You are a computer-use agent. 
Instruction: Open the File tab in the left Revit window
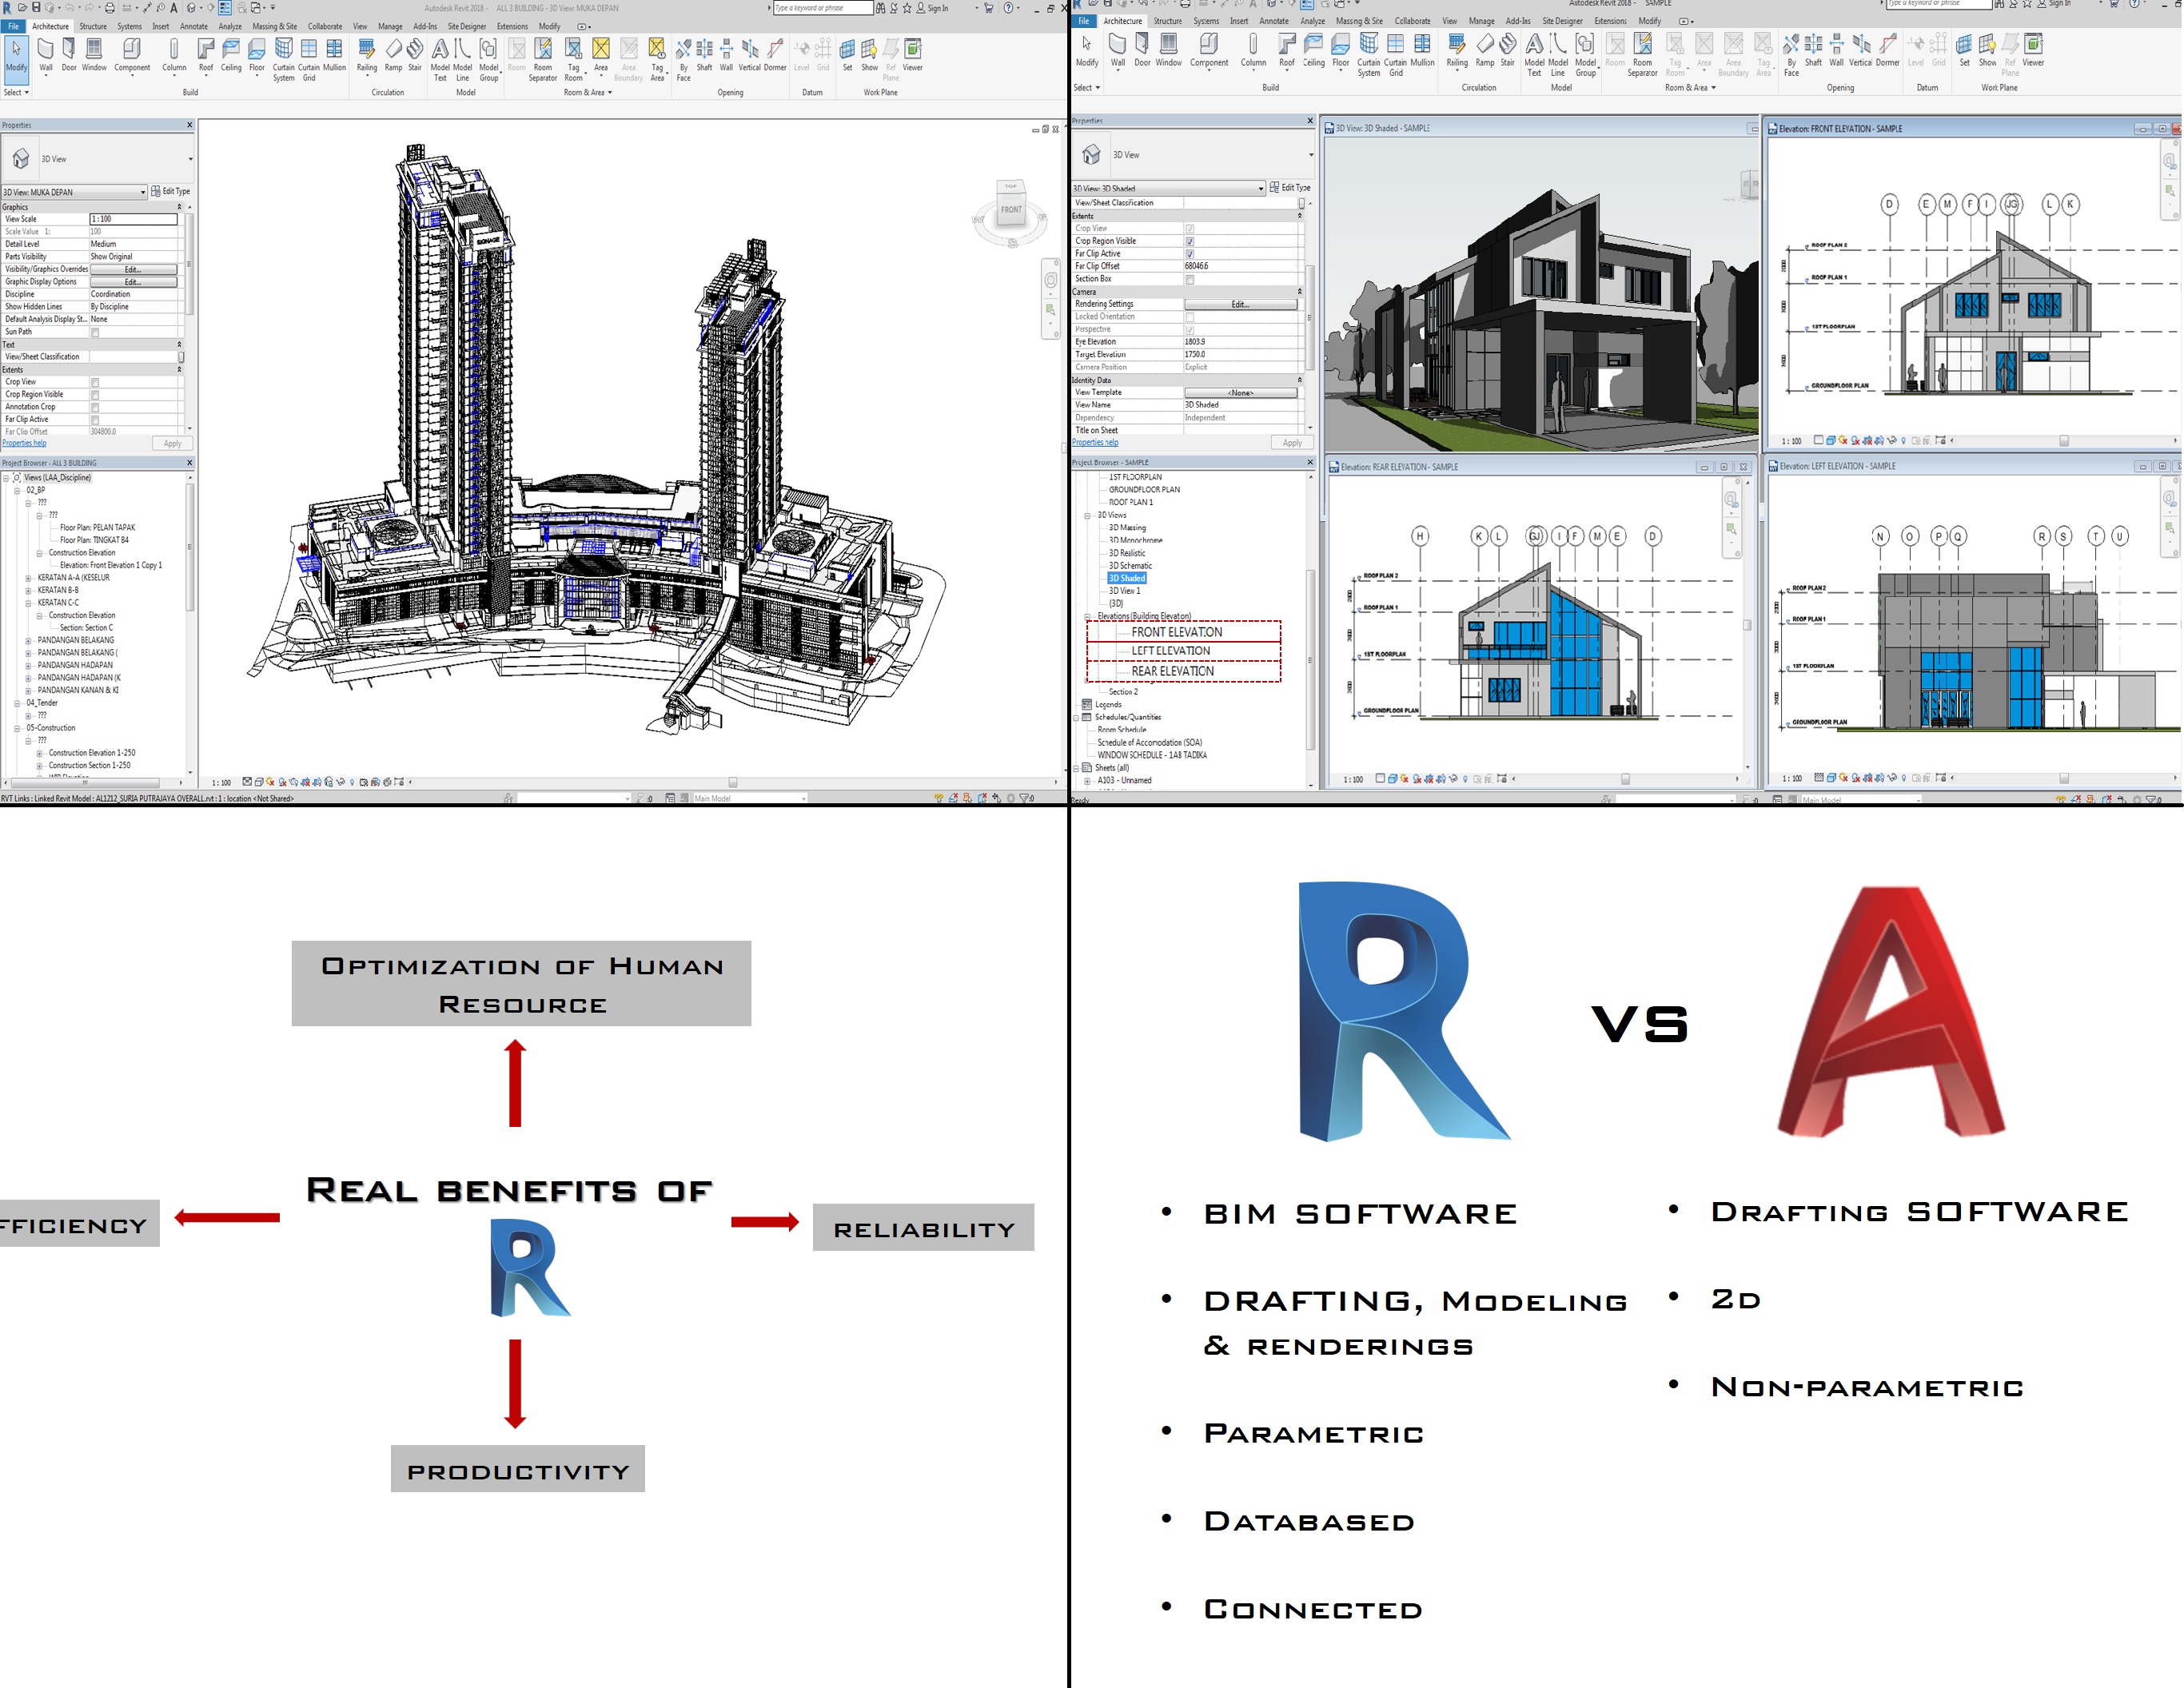(14, 27)
